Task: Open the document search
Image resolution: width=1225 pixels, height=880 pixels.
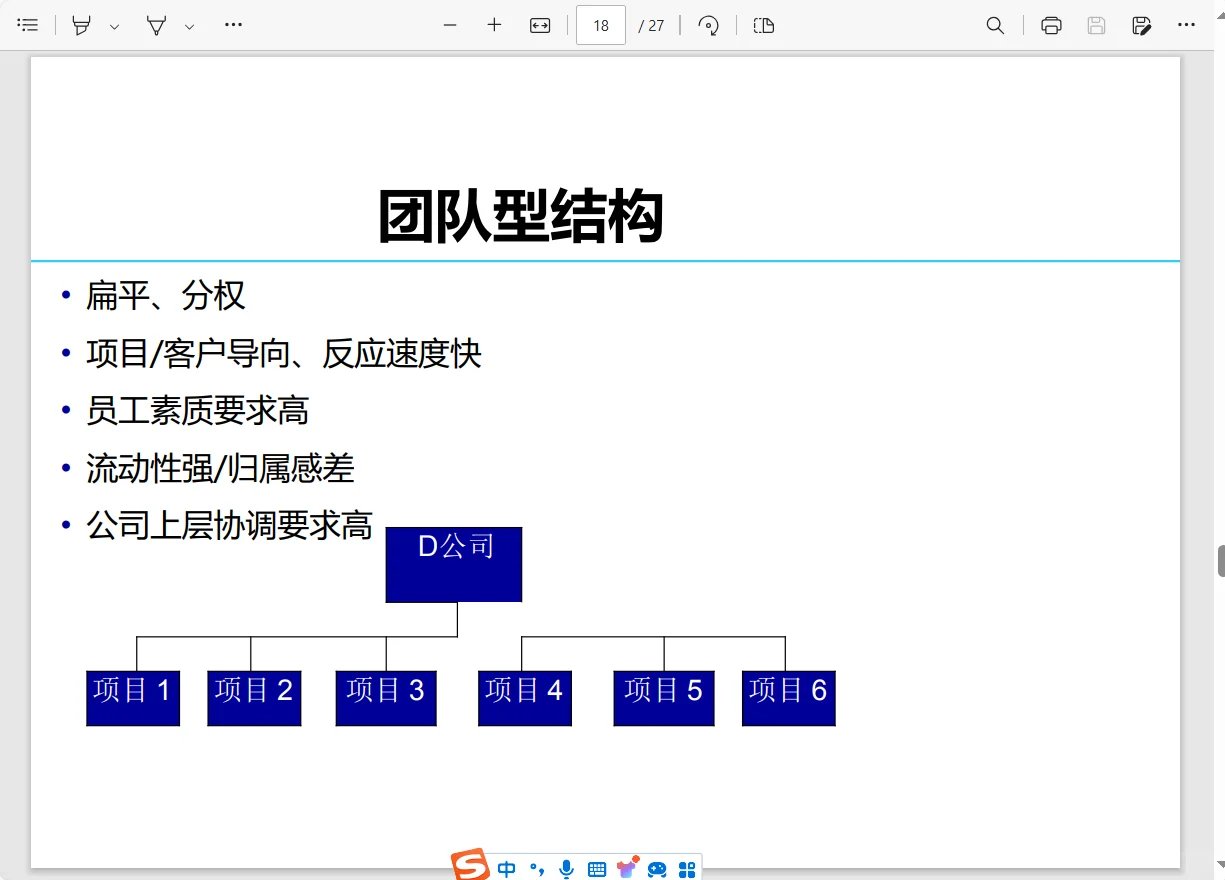Action: point(996,25)
